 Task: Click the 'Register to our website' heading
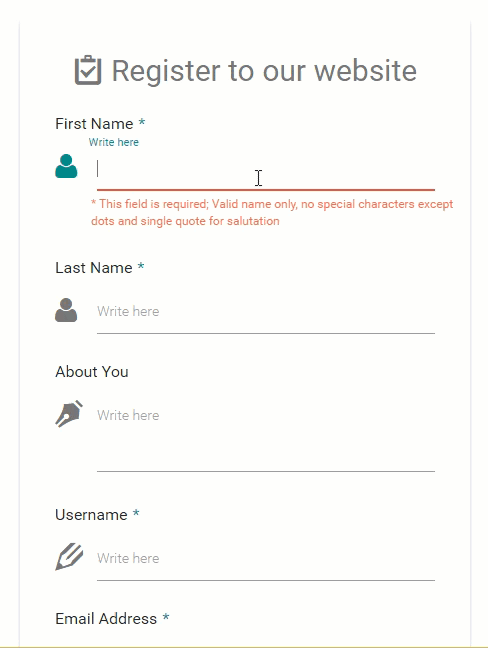264,71
